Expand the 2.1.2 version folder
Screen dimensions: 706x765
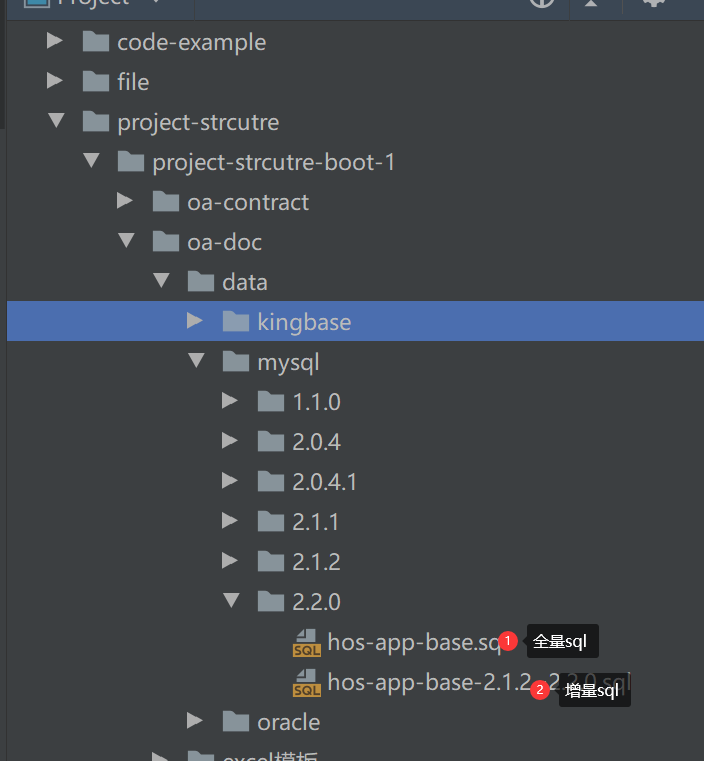click(230, 562)
